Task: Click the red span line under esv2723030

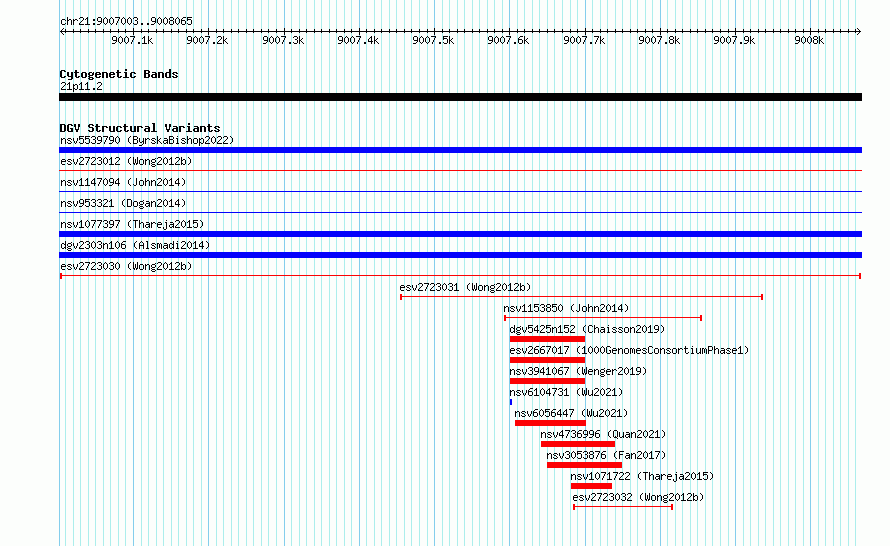Action: click(460, 276)
